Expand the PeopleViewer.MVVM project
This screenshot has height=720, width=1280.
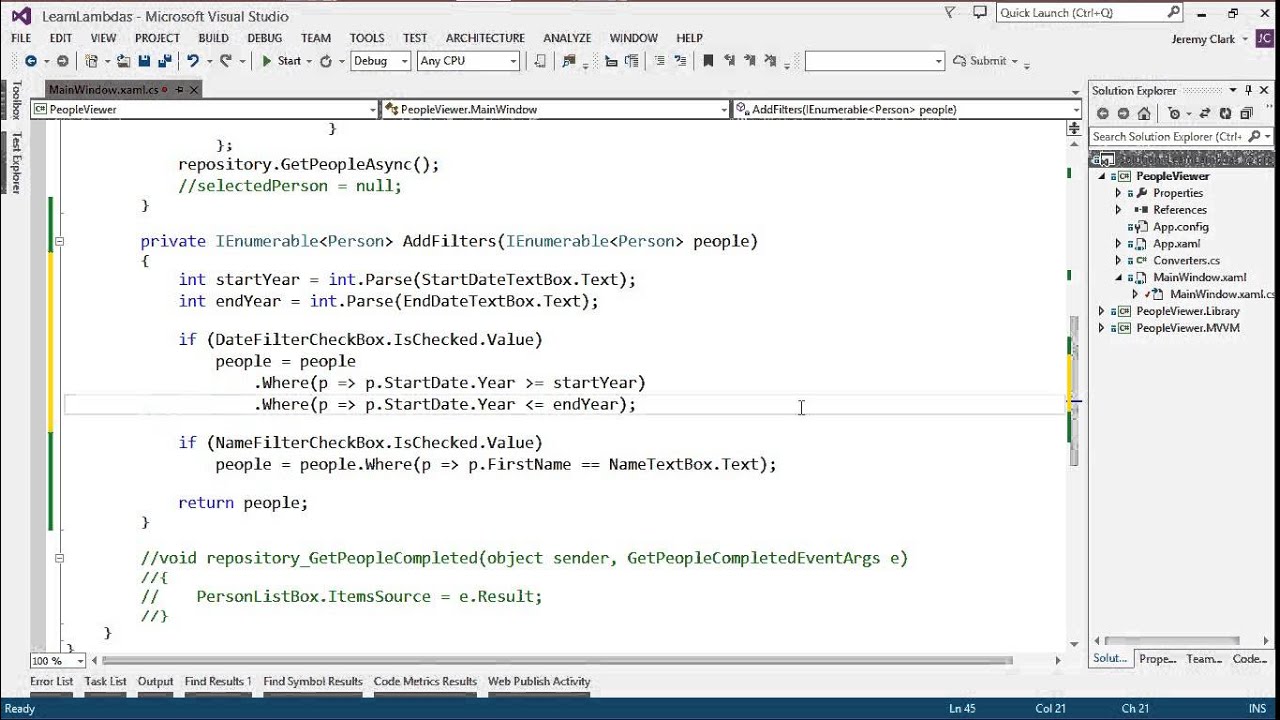[1103, 328]
